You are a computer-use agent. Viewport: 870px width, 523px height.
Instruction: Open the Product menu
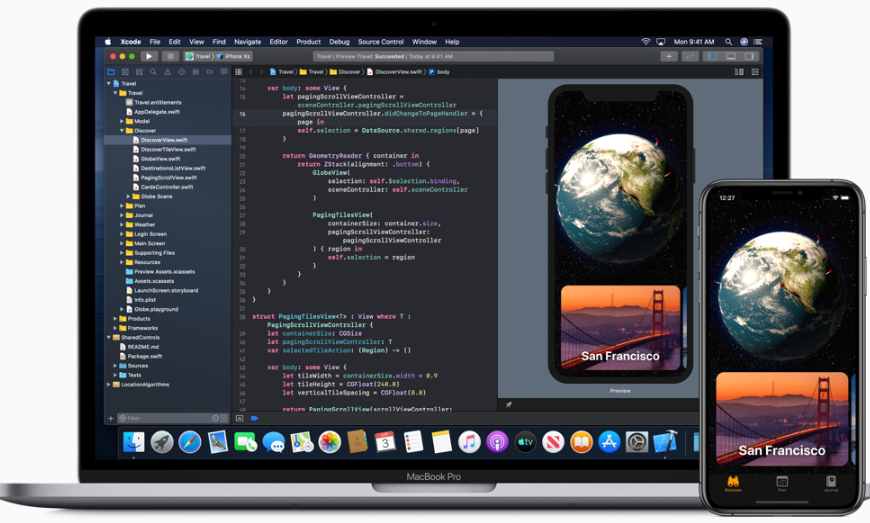click(x=308, y=42)
